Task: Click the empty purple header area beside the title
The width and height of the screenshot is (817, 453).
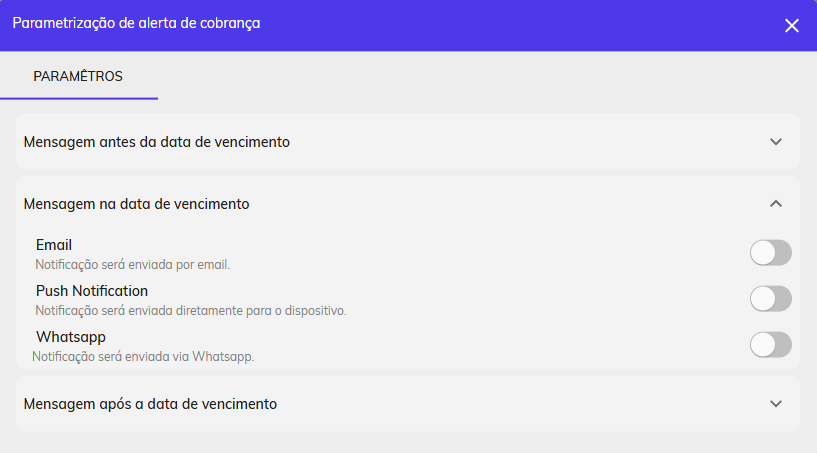Action: tap(521, 25)
